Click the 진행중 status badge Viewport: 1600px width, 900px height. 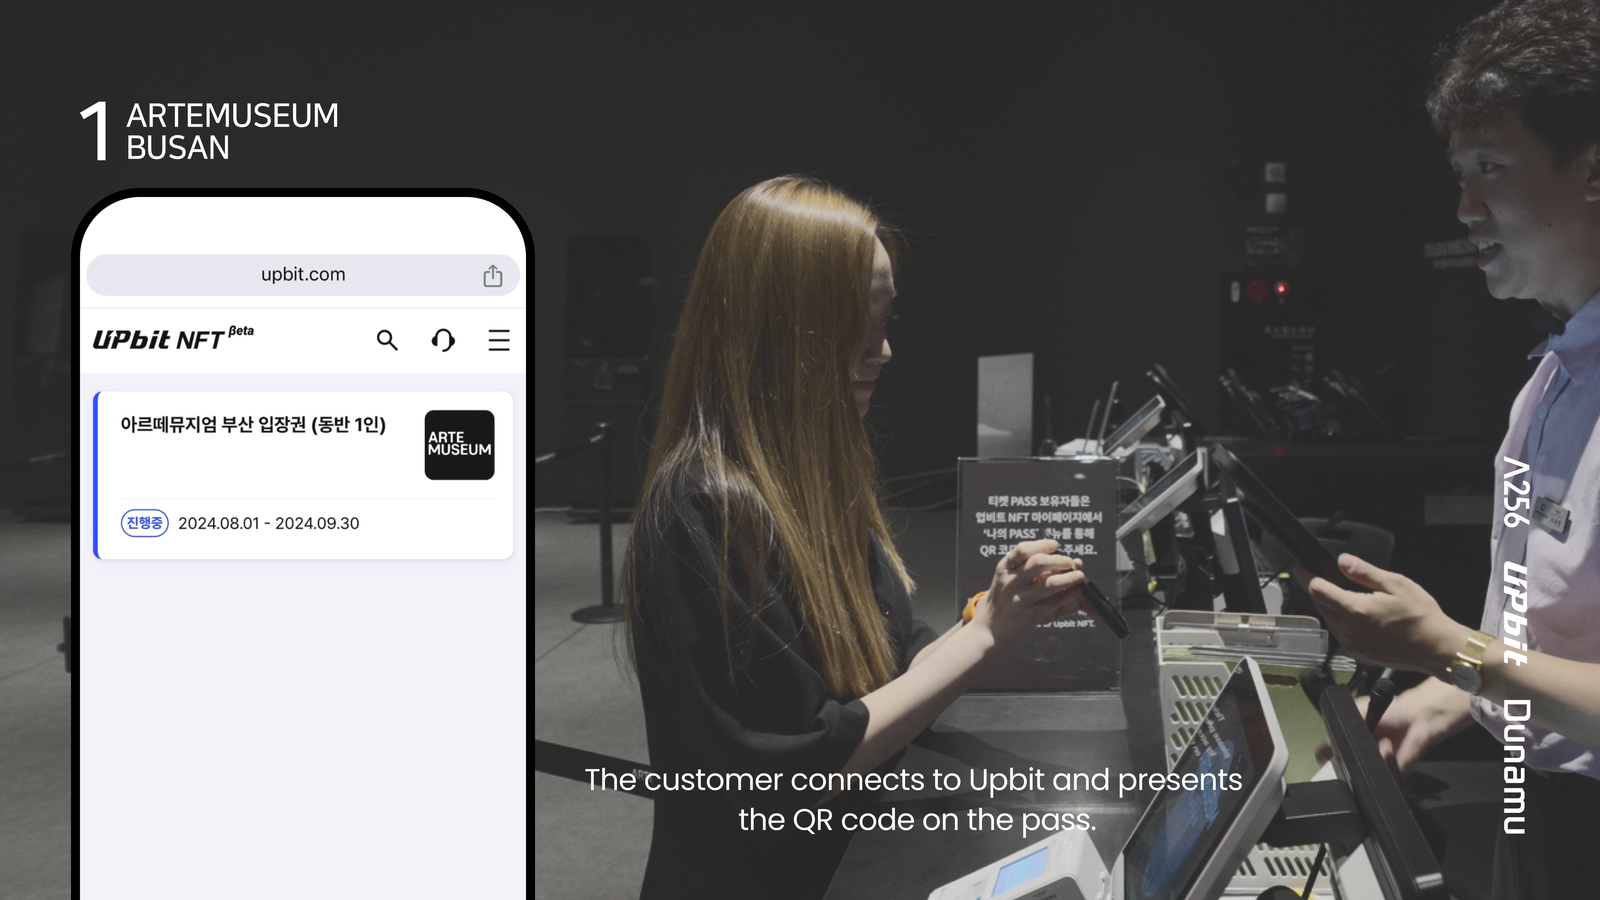click(144, 523)
